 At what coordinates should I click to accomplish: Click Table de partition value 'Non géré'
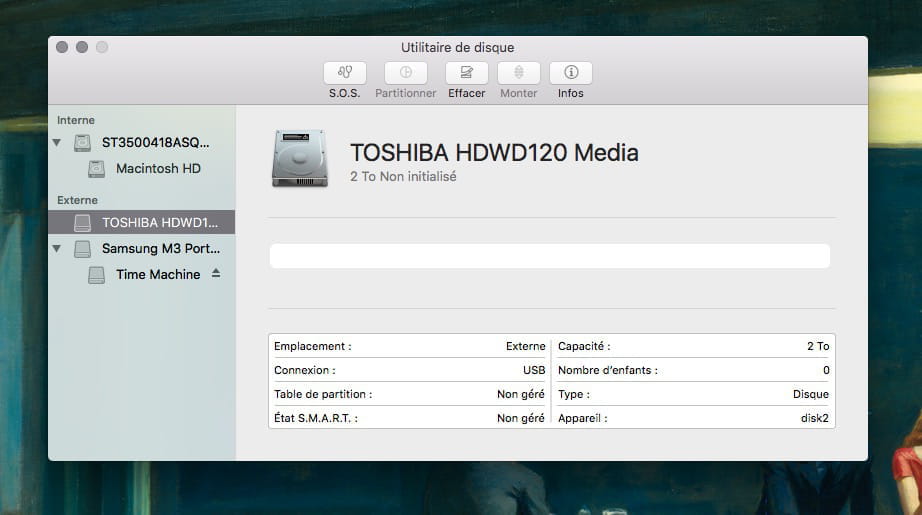(521, 394)
